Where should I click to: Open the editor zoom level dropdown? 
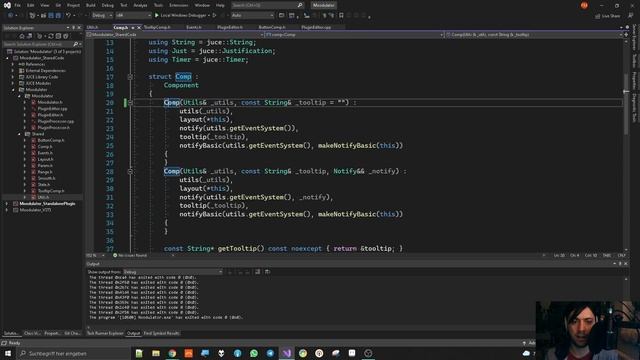tap(96, 256)
